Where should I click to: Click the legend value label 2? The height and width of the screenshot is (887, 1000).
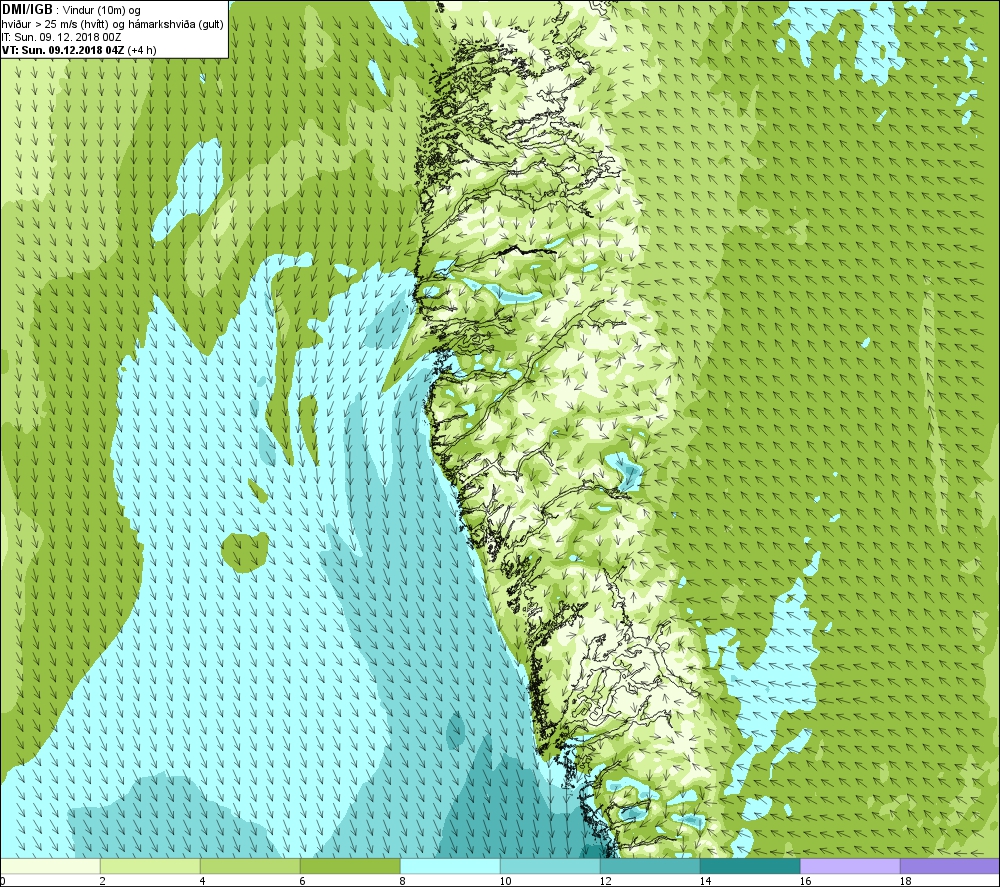(103, 881)
